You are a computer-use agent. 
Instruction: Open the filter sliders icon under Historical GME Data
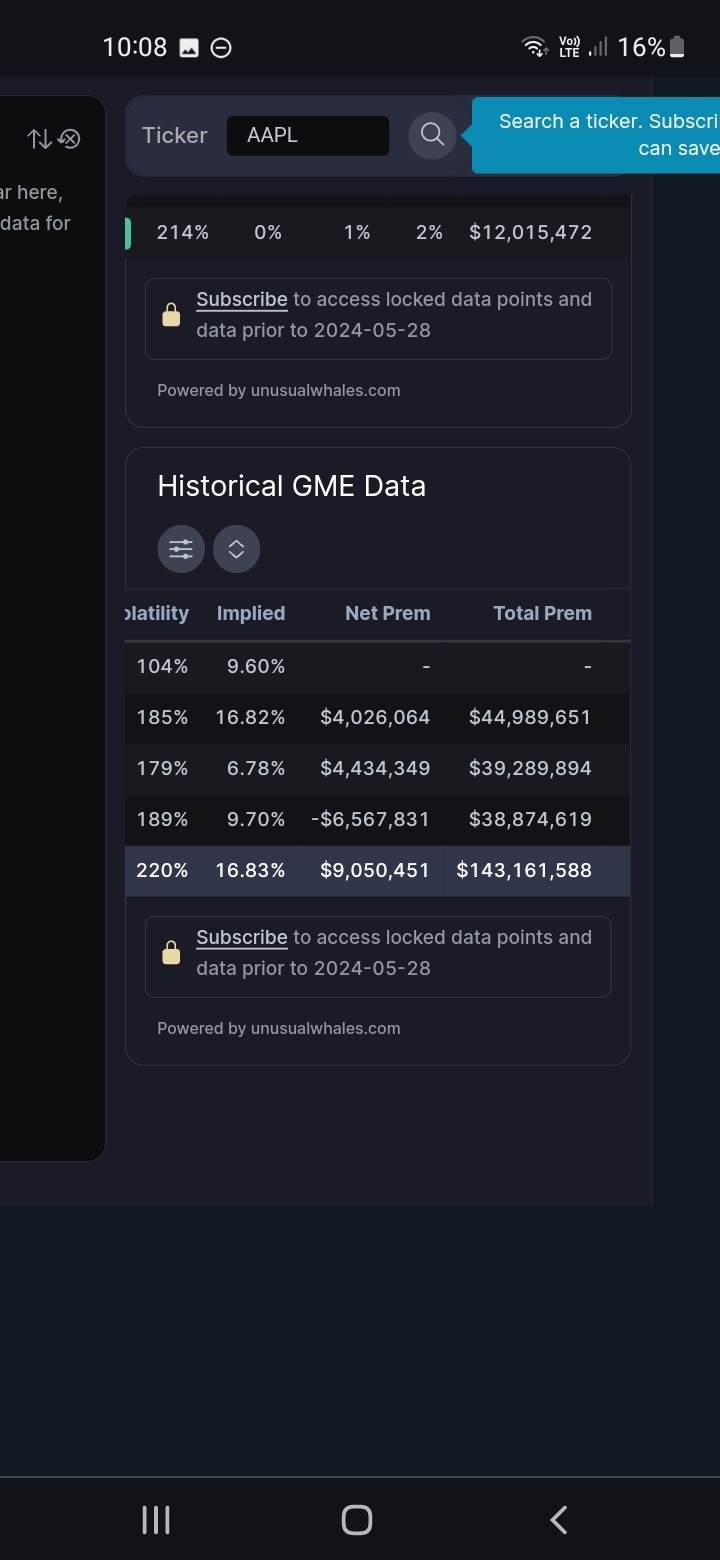click(181, 549)
